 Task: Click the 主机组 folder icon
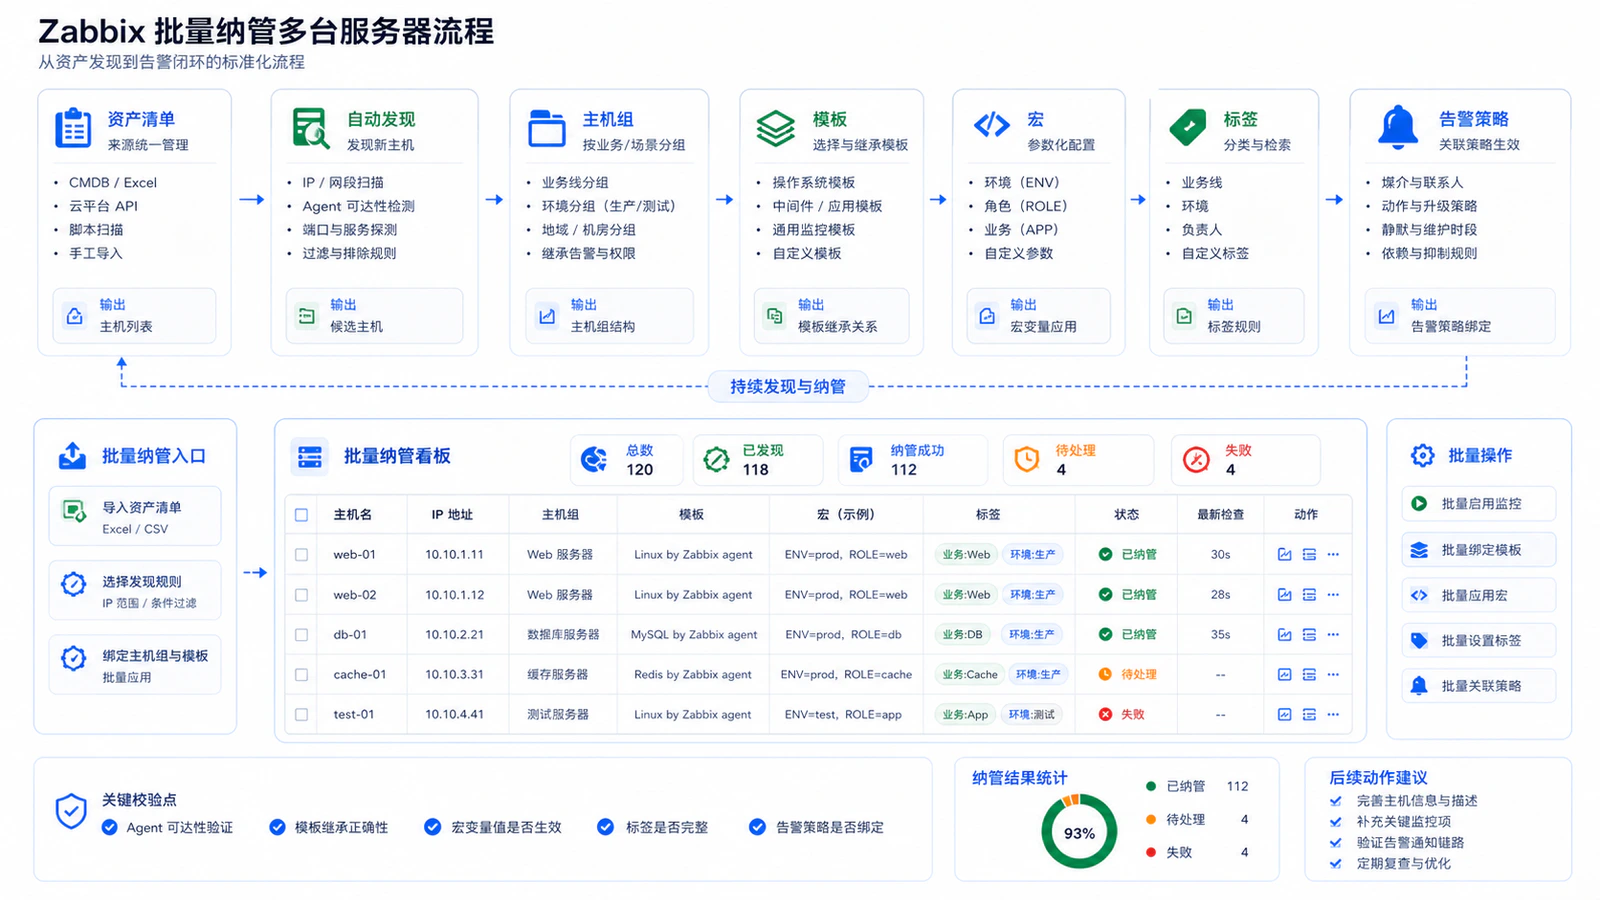click(x=547, y=128)
